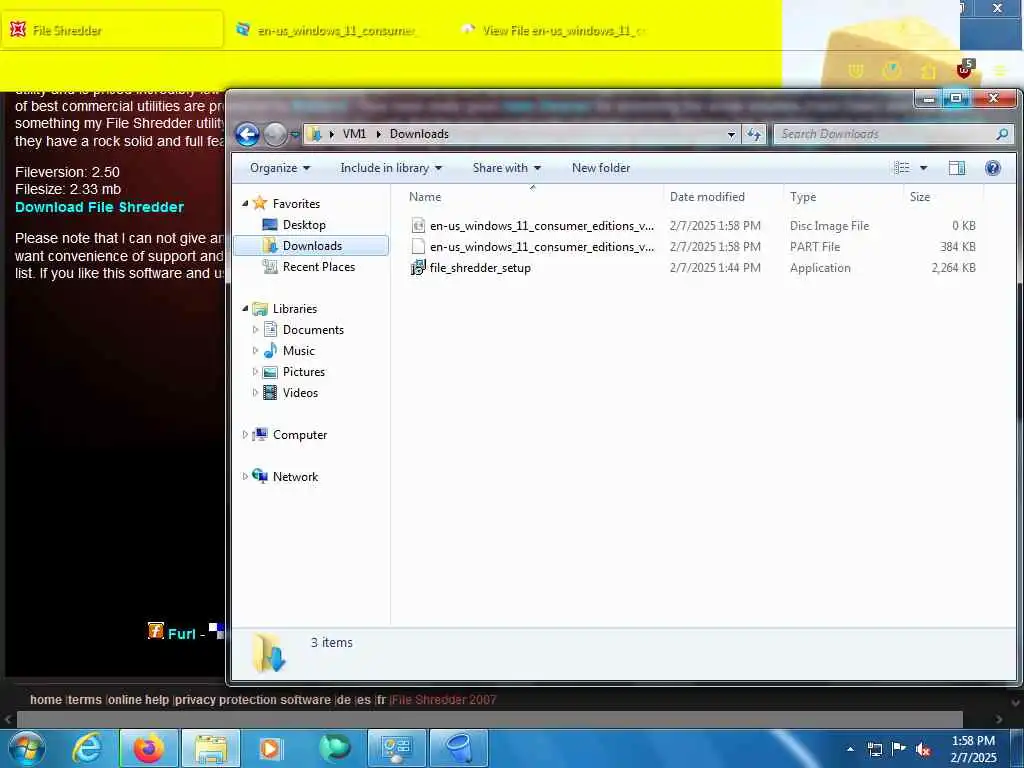Click the online help footer link
Screen dimensions: 1024x768
138,699
